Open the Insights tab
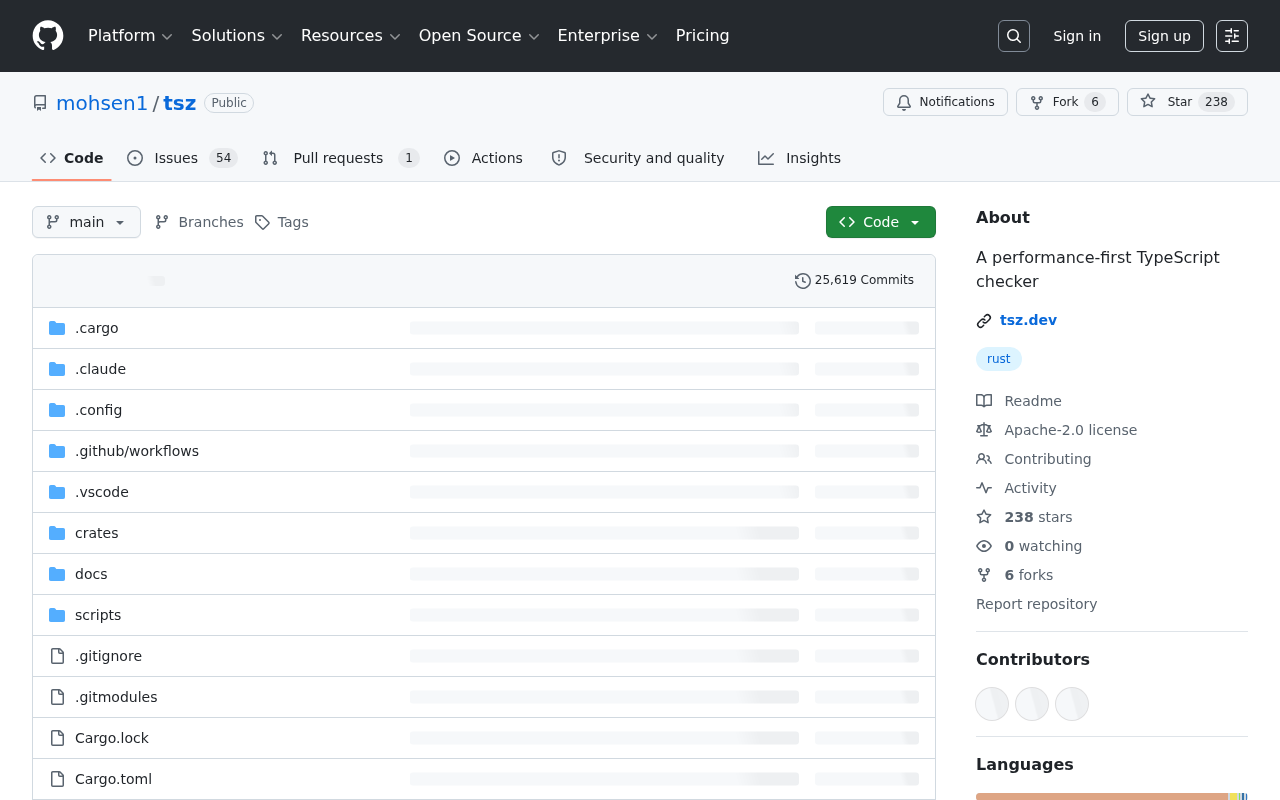The width and height of the screenshot is (1280, 800). pos(799,158)
